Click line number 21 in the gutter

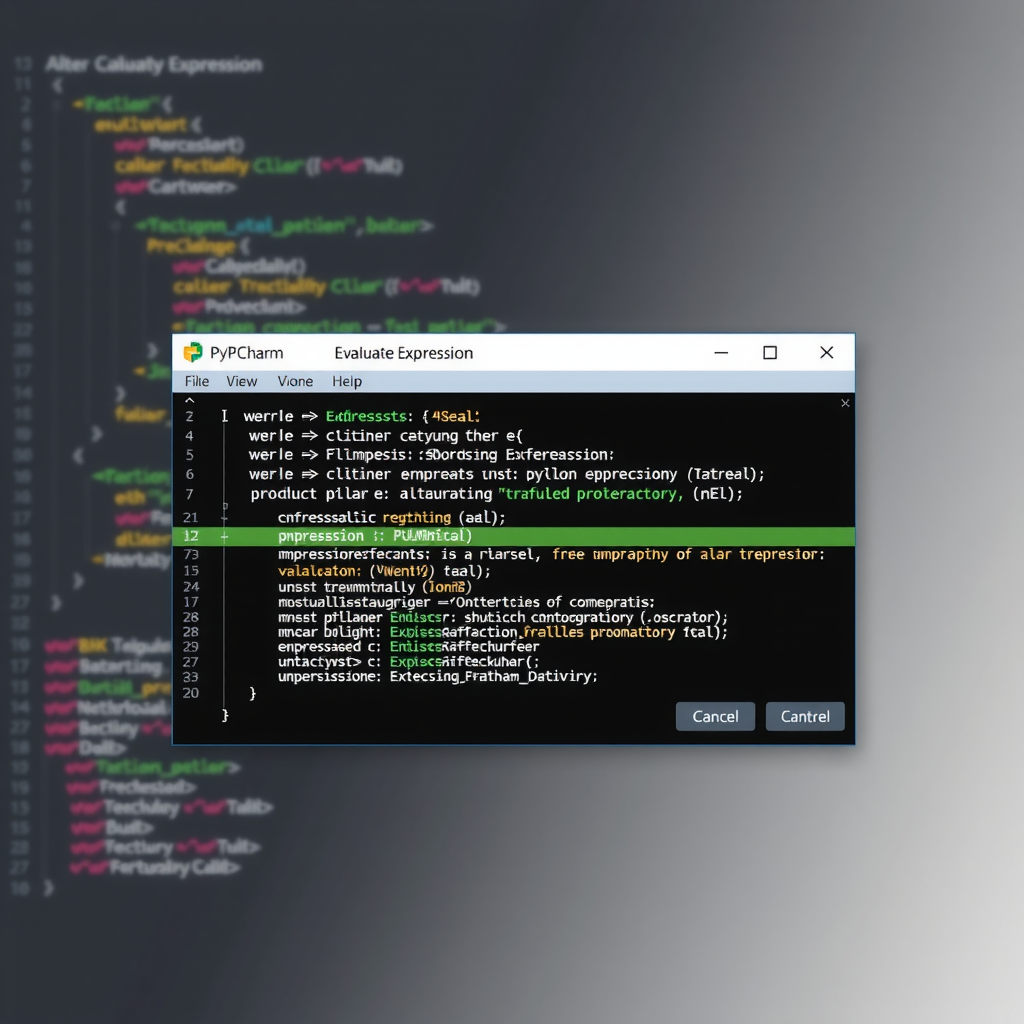tap(190, 518)
